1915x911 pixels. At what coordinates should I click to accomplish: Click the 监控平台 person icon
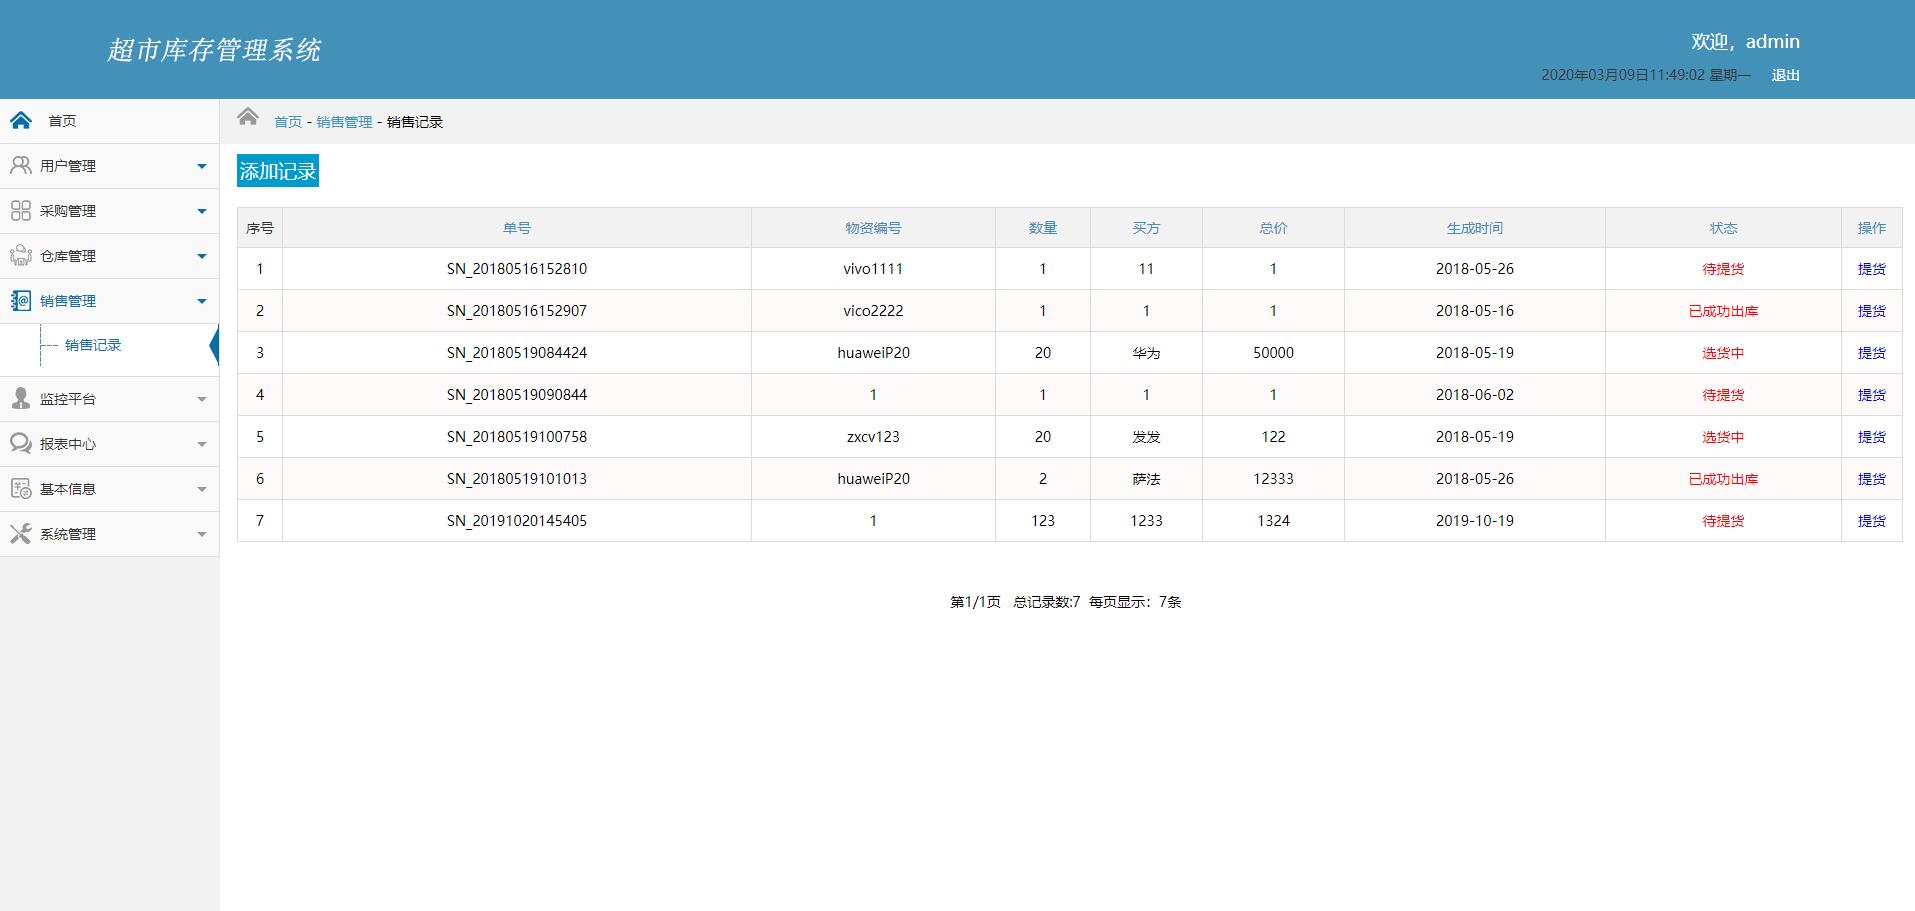coord(21,399)
